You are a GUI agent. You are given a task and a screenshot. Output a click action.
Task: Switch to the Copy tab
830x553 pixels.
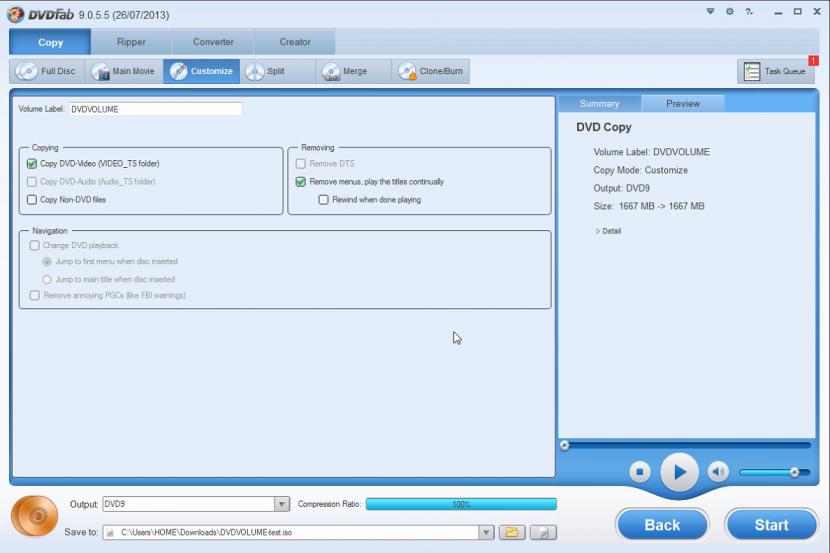[x=50, y=42]
